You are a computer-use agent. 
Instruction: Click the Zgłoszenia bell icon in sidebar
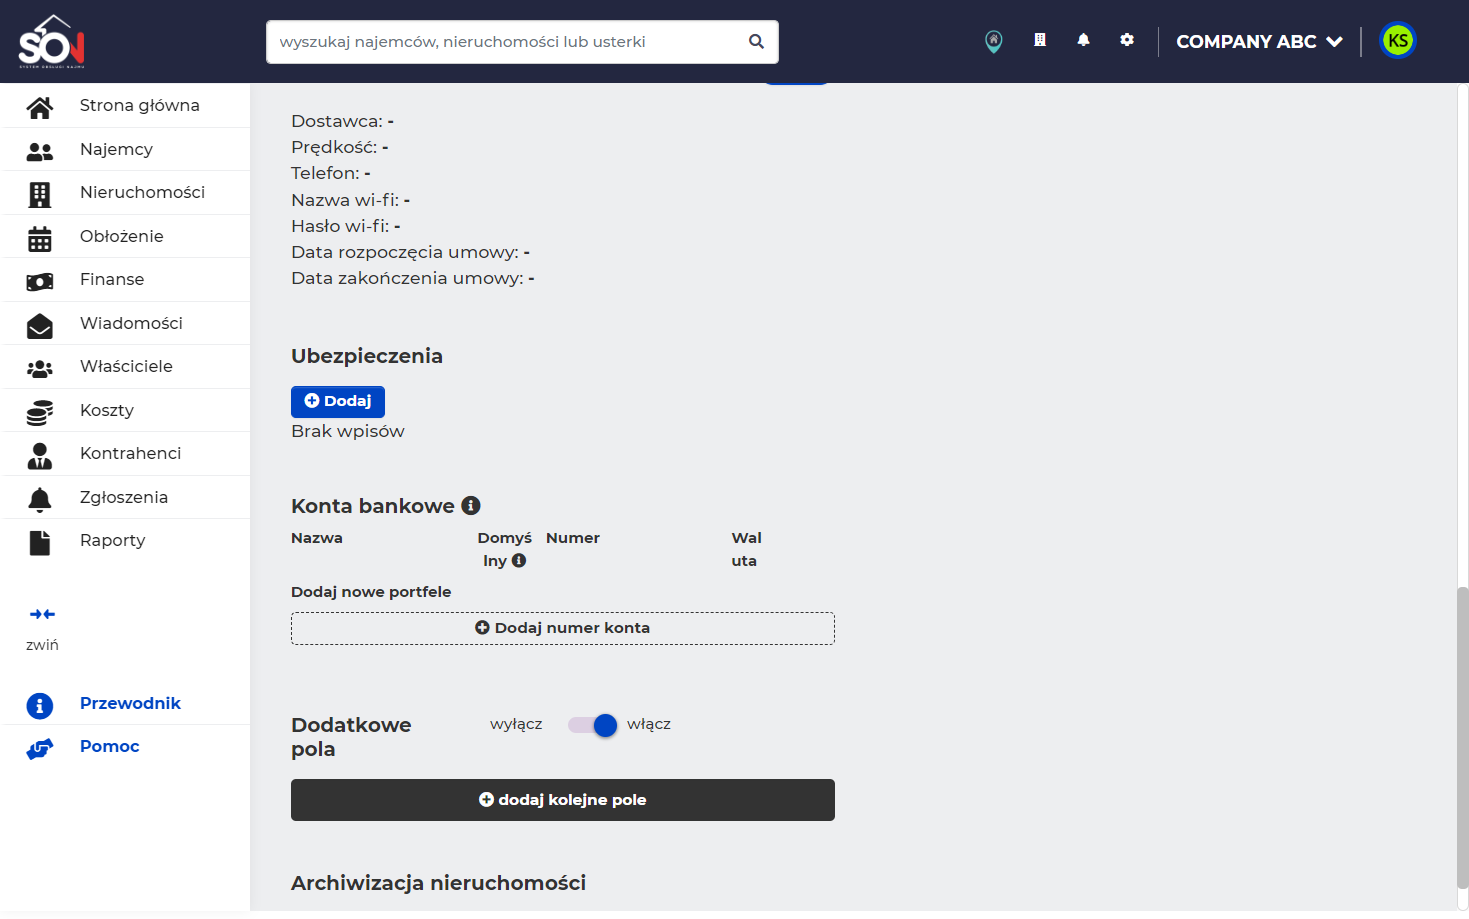pyautogui.click(x=40, y=499)
